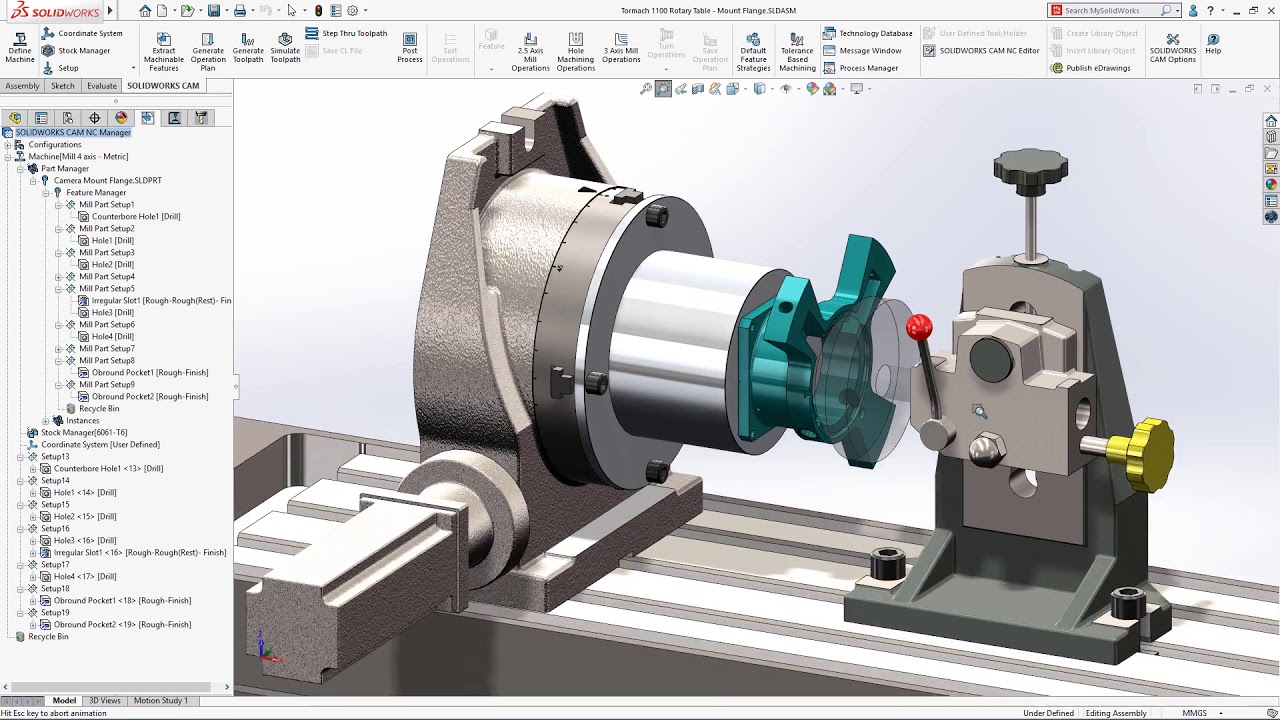
Task: Expand Mill Part Setup4 node
Action: point(59,276)
